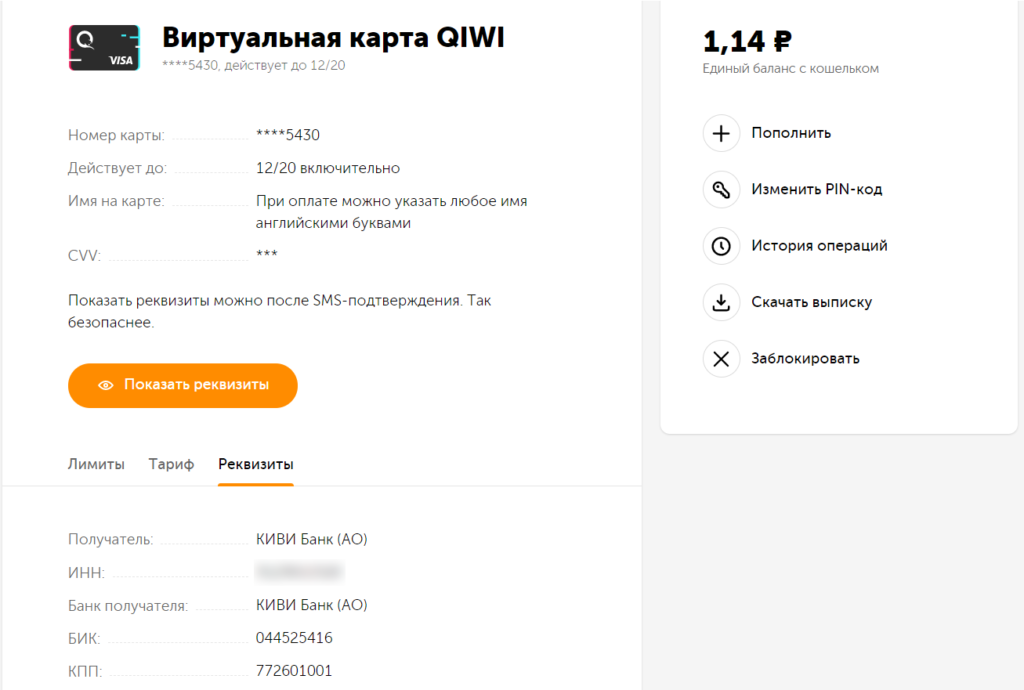Image resolution: width=1024 pixels, height=690 pixels.
Task: Click the Банк получателя label
Action: 128,606
